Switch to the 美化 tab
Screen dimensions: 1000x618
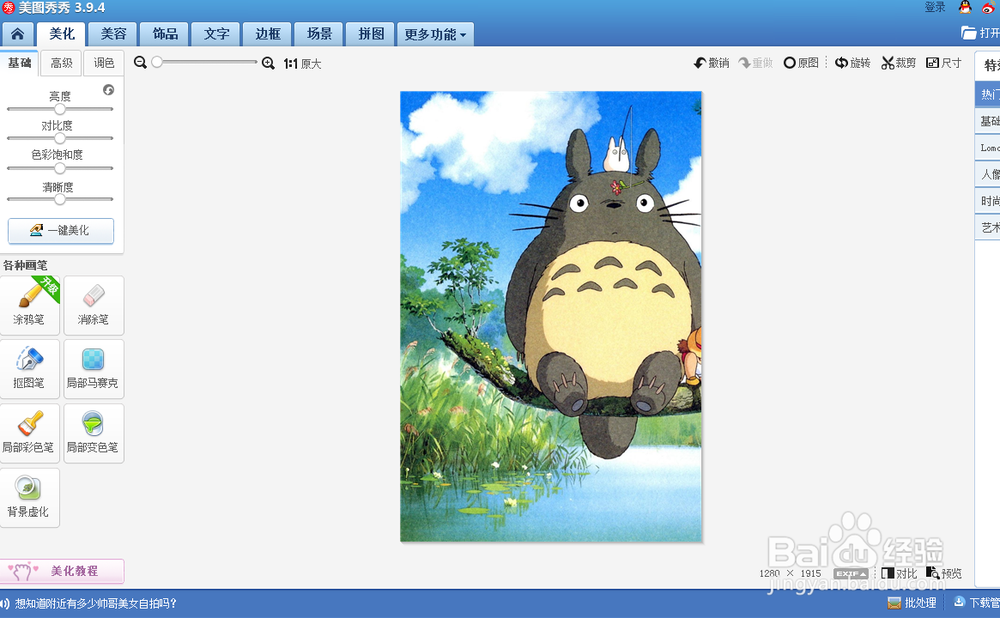pos(61,34)
